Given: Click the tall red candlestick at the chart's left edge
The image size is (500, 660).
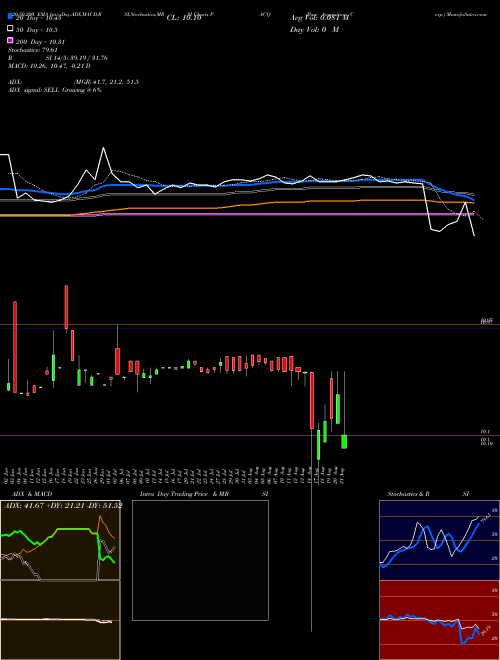Looking at the screenshot, I should 15,347.
